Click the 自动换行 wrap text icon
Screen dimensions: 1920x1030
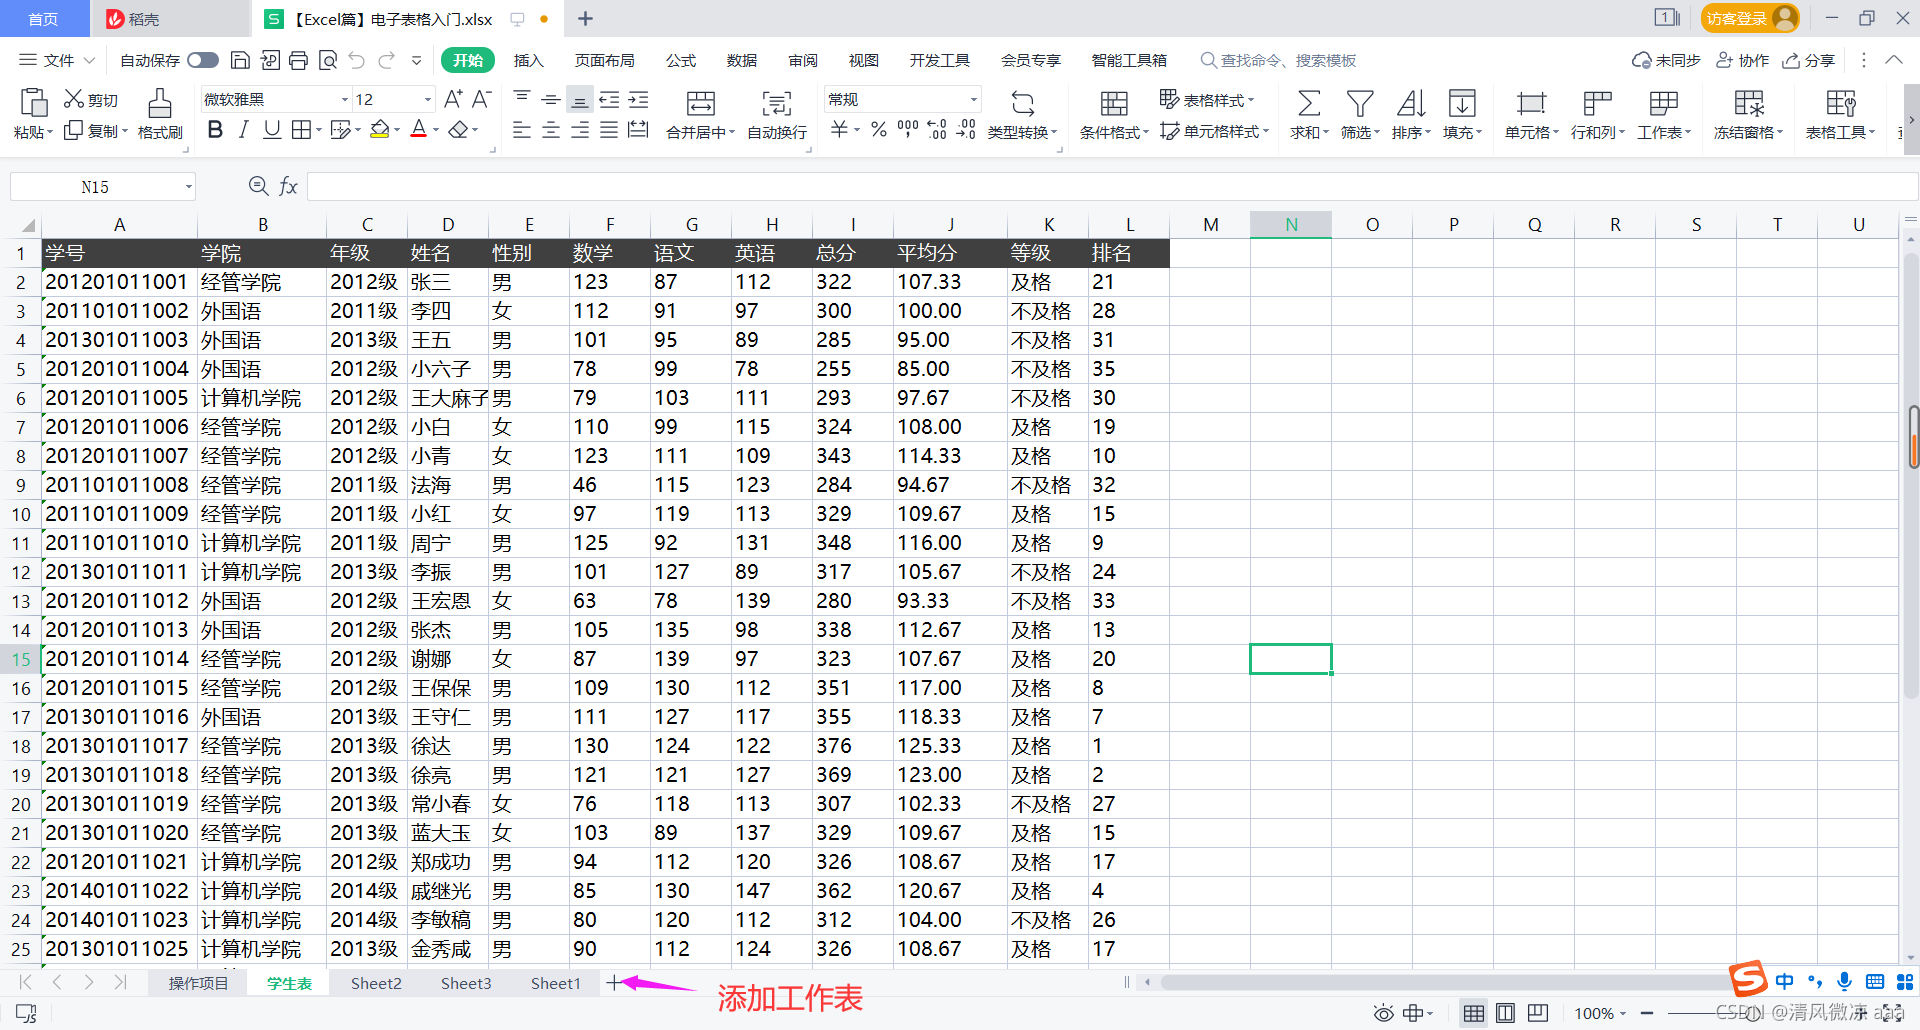(777, 103)
